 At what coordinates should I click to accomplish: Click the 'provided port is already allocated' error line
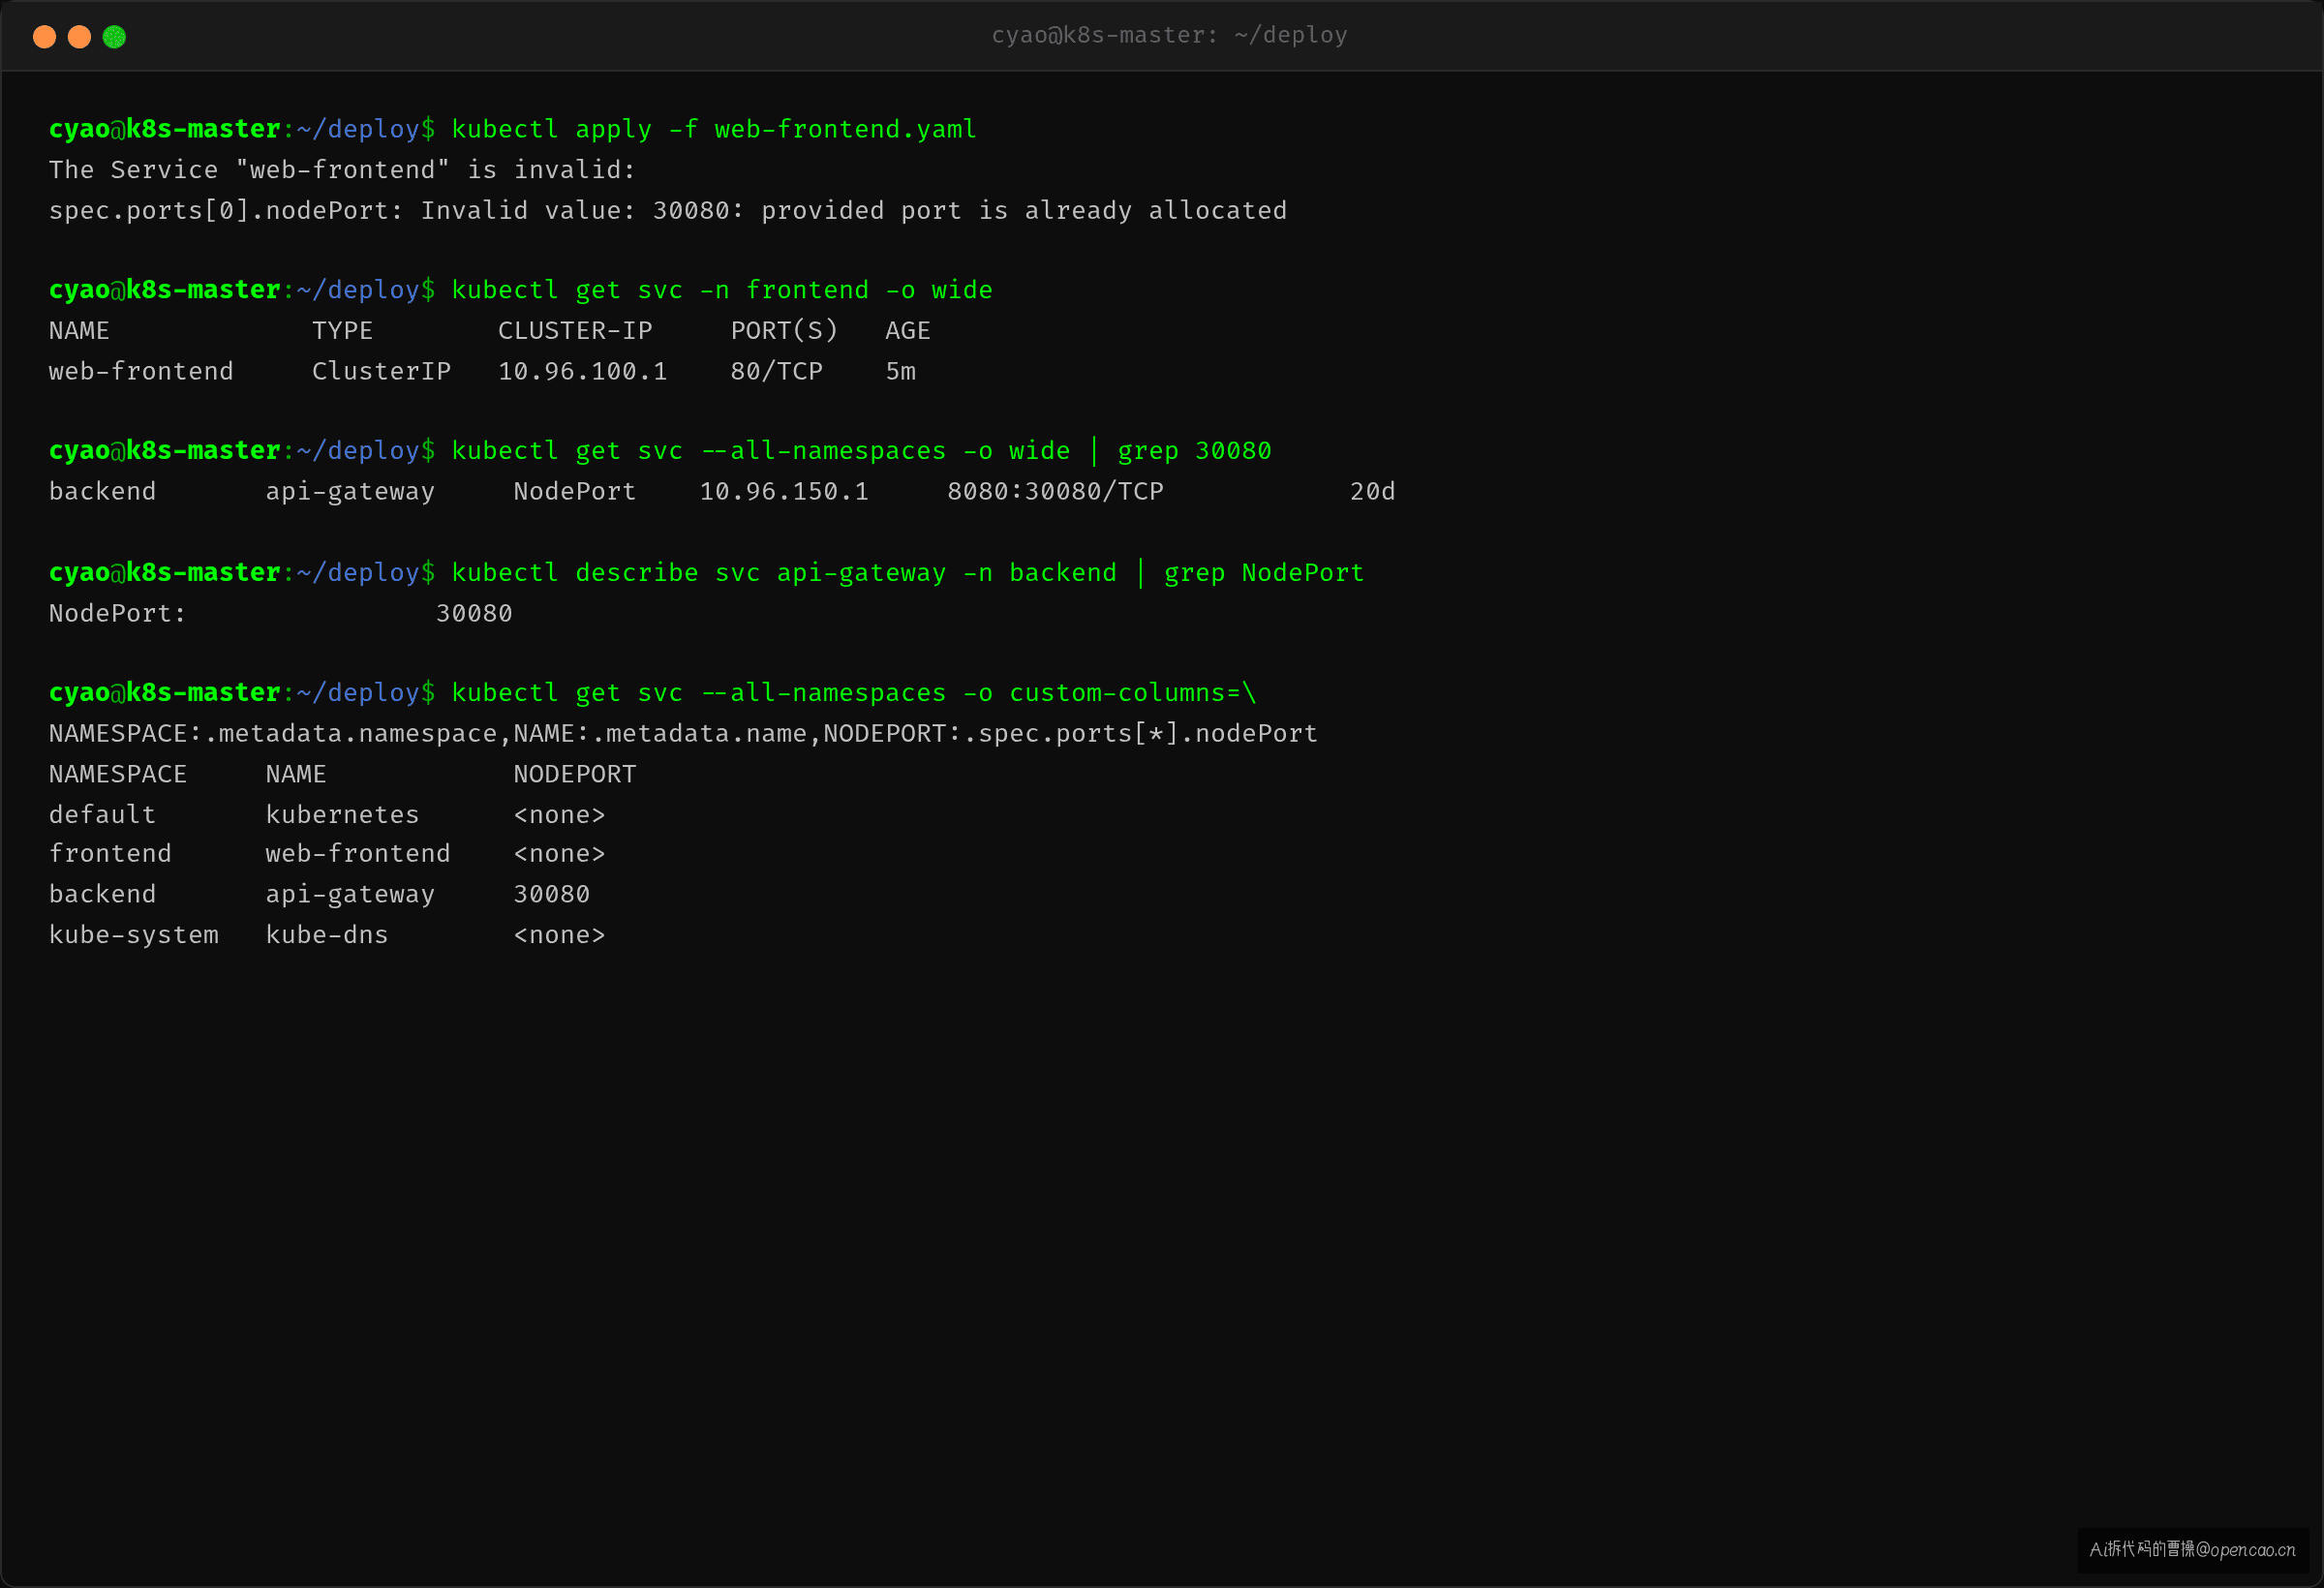click(668, 210)
